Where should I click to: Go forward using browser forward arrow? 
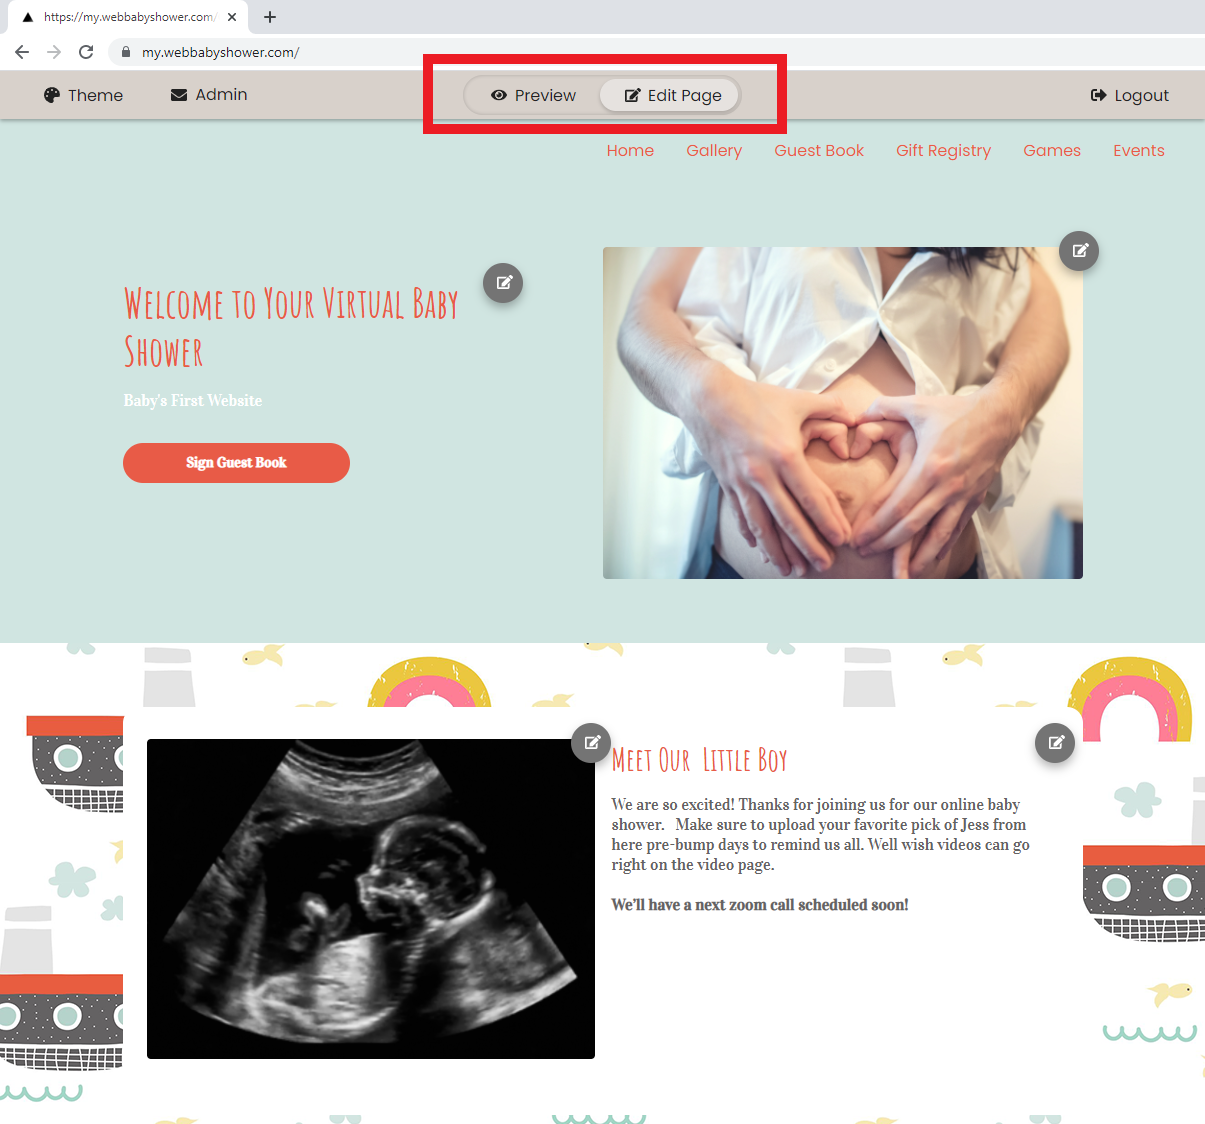click(54, 52)
